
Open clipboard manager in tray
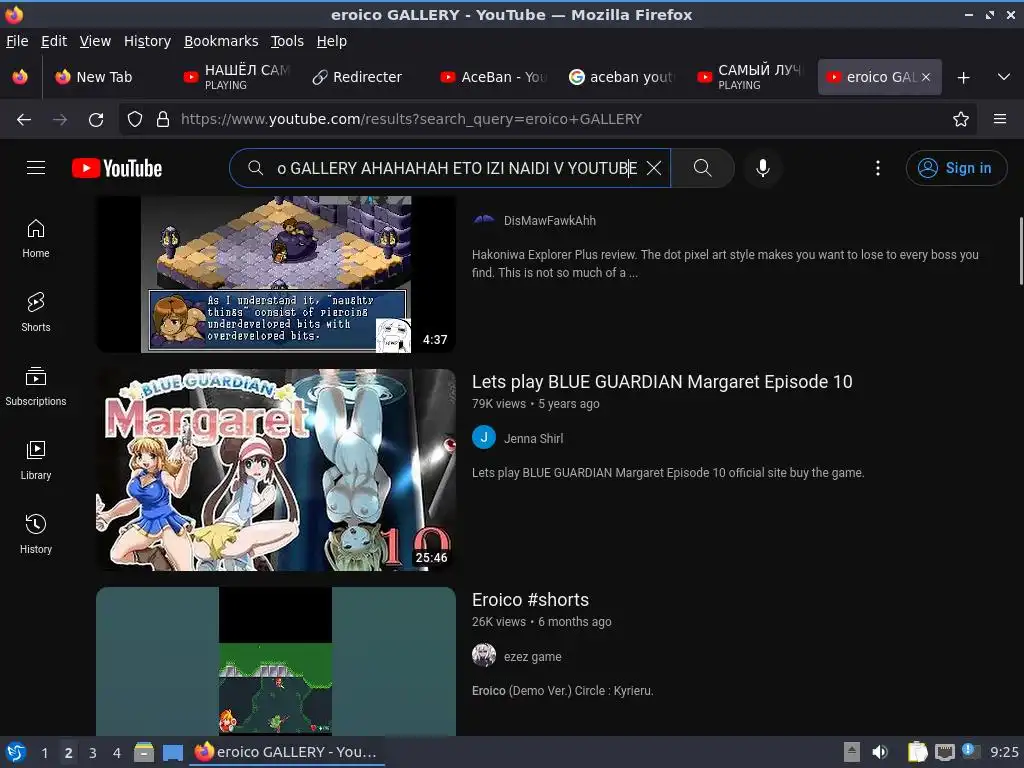coord(917,752)
